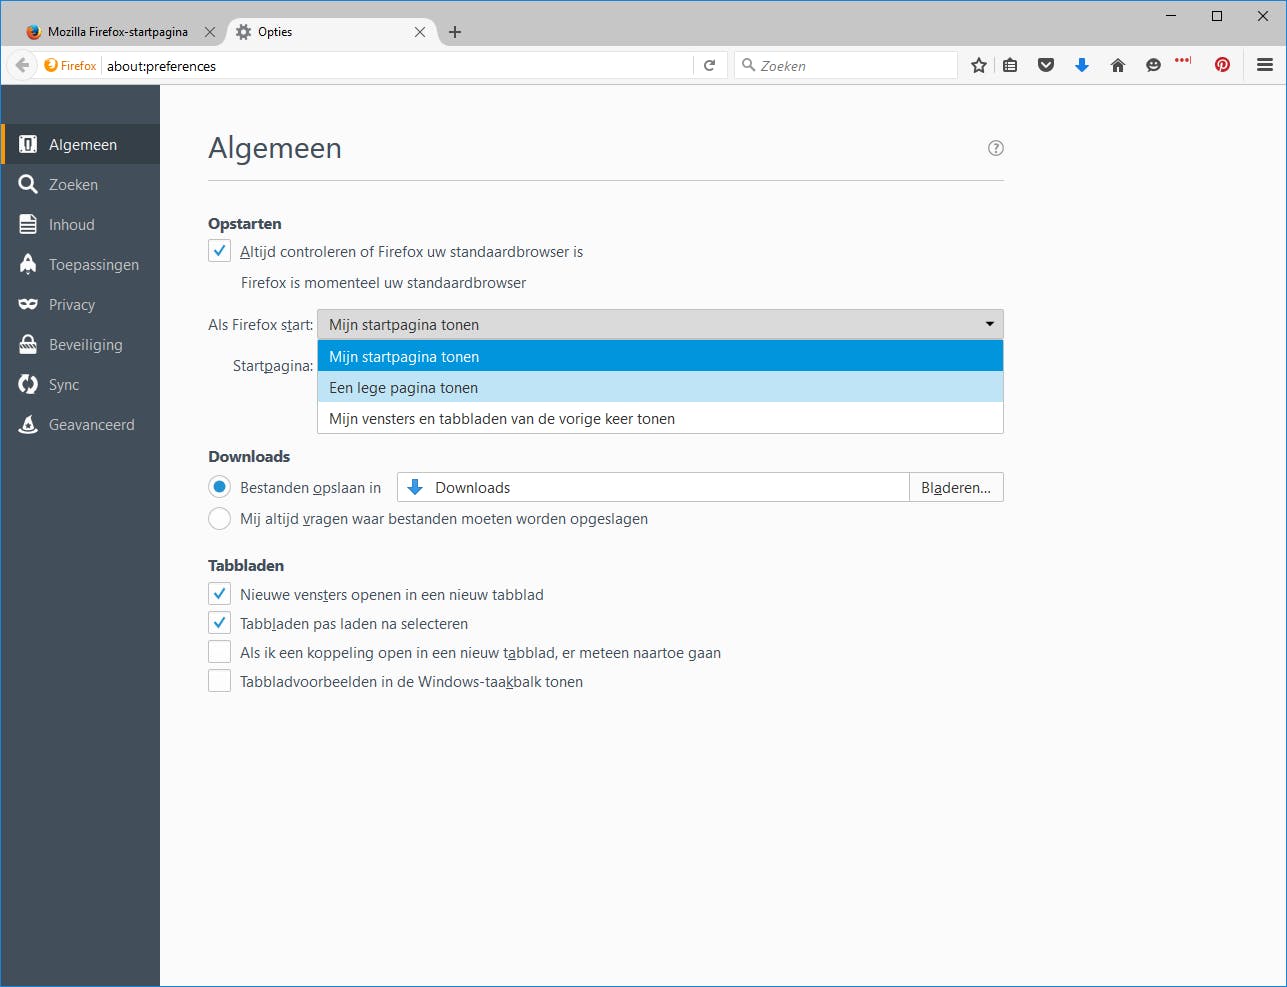Close the Opties tab
Viewport: 1287px width, 987px height.
click(x=420, y=32)
